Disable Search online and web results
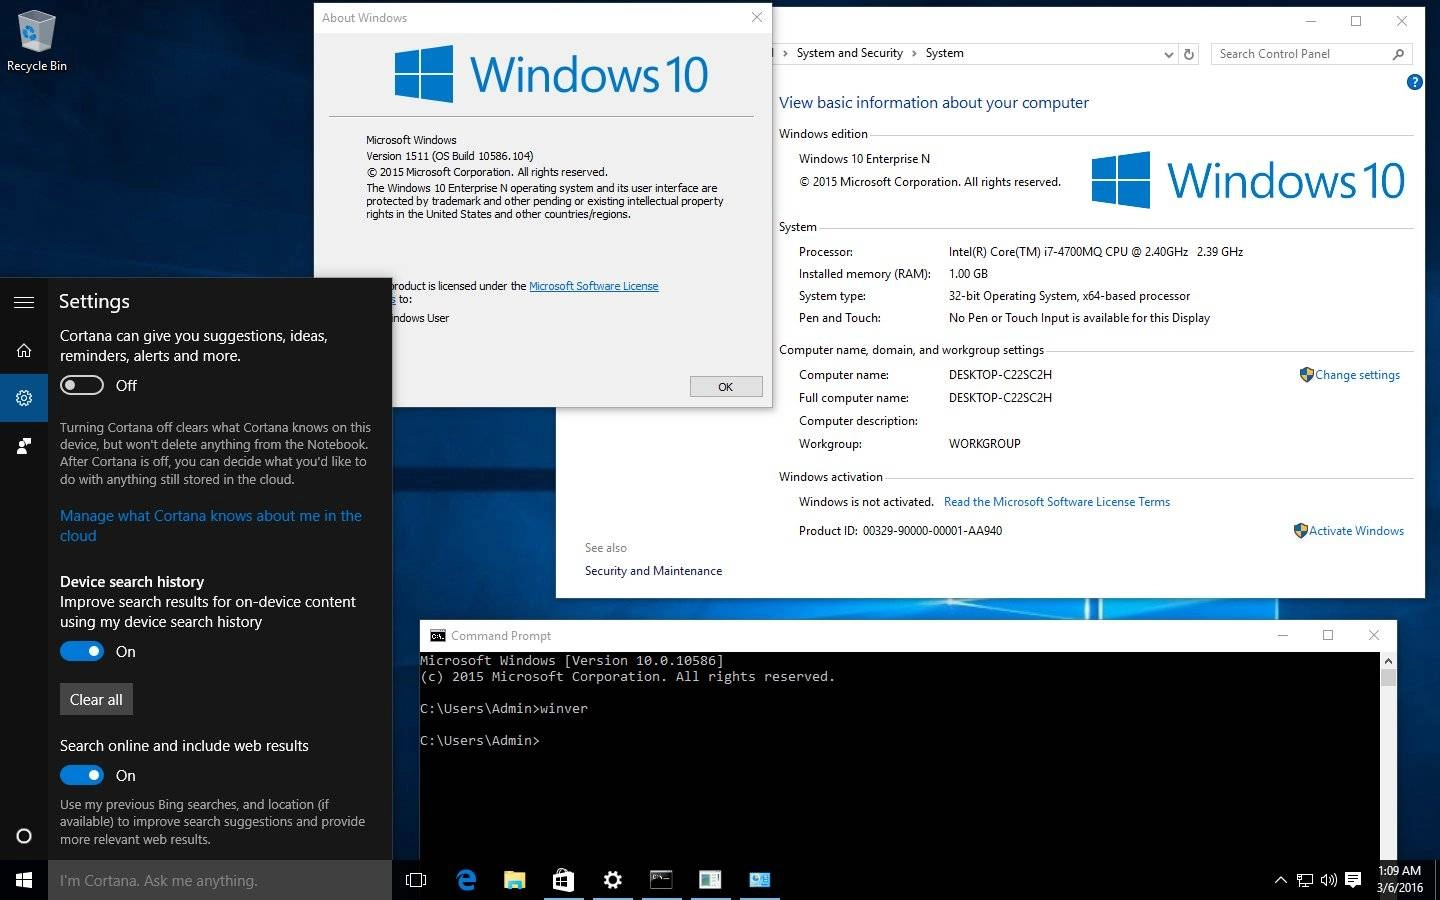 pos(82,775)
